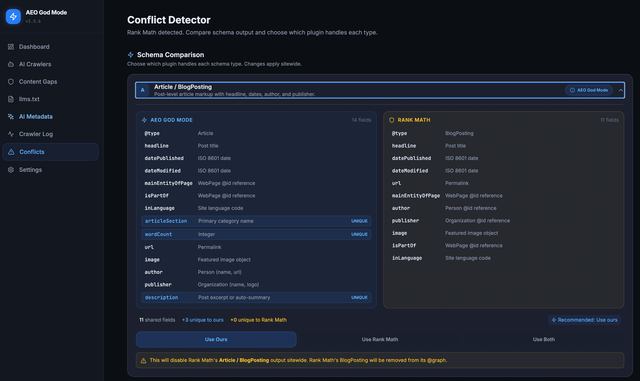The height and width of the screenshot is (381, 640).
Task: Click the AI Metadata sparkle icon
Action: point(11,117)
